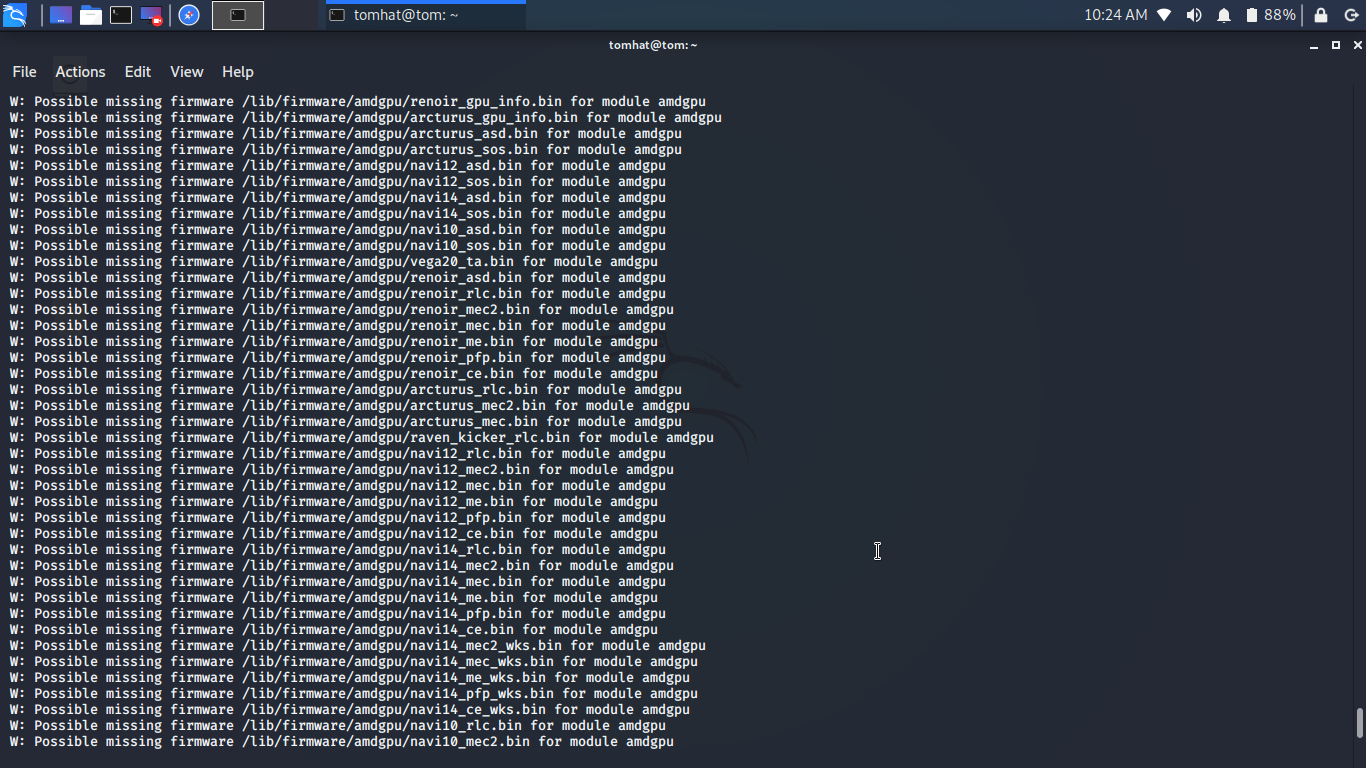
Task: Select the tomhat@tom taskbar window button
Action: [425, 15]
